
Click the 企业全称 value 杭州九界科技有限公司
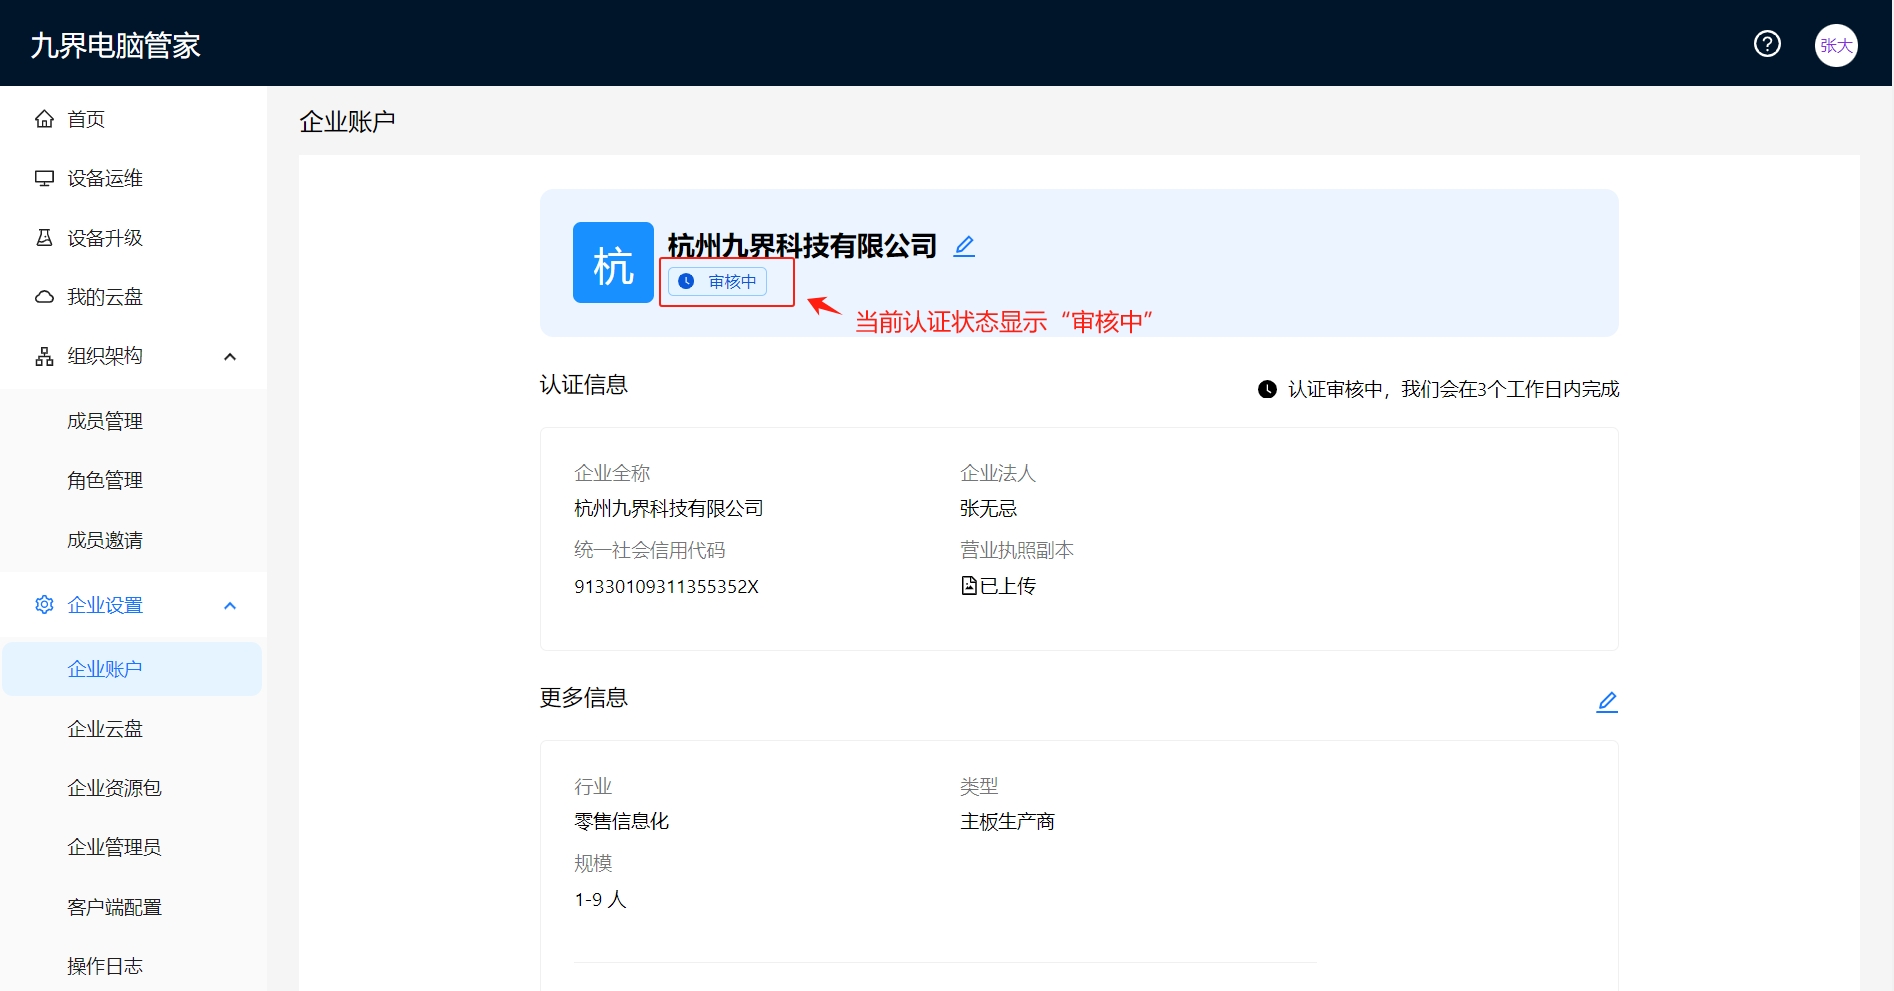[x=668, y=509]
